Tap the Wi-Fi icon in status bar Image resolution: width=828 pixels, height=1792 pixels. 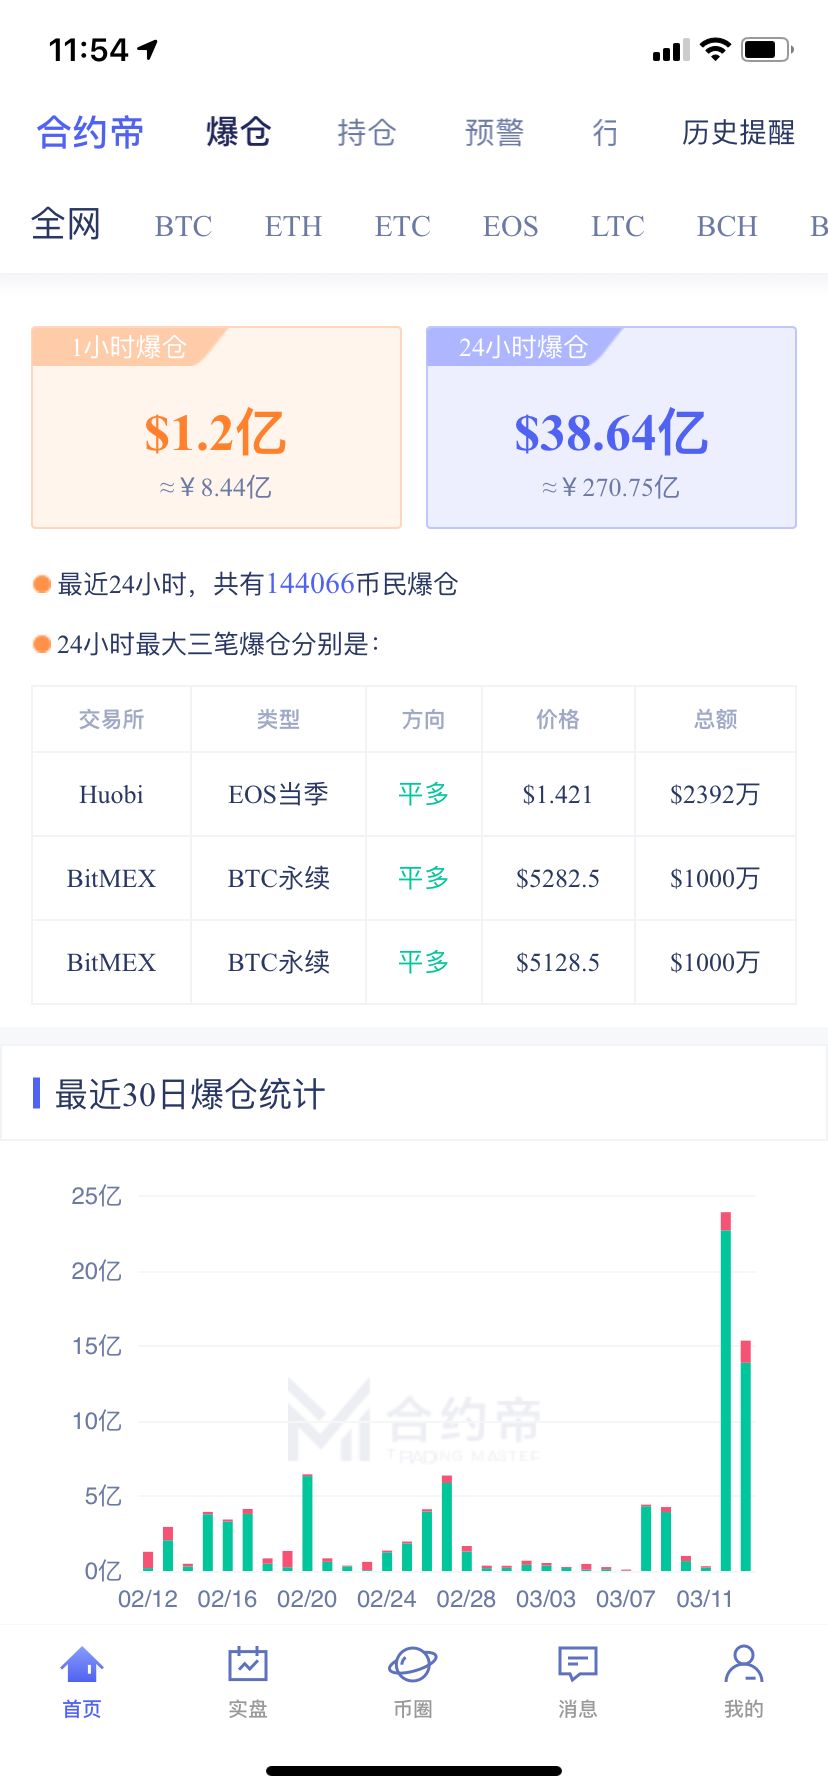pos(715,49)
